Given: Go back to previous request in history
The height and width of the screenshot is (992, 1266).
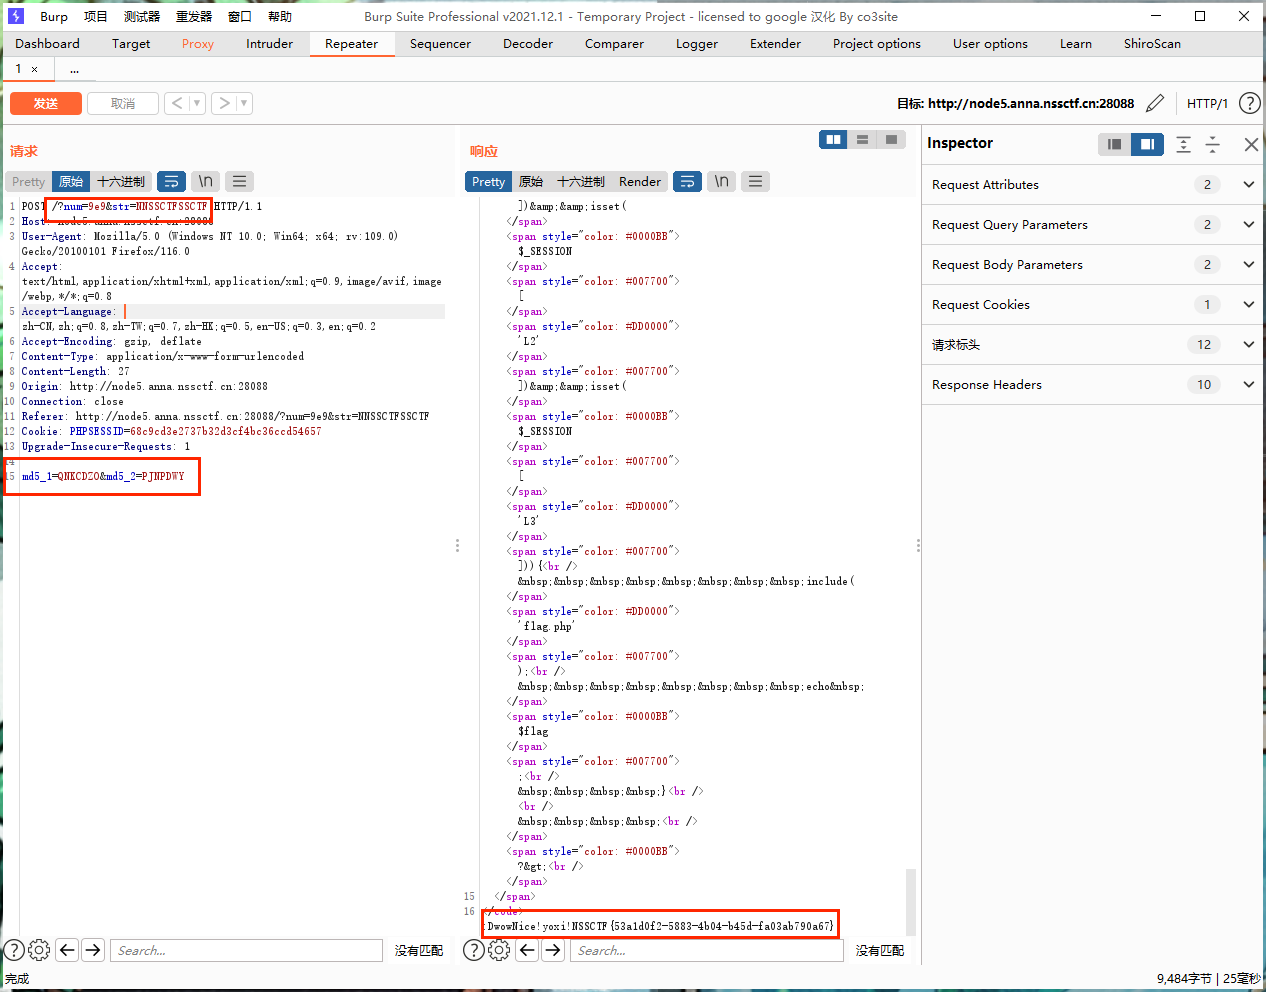Looking at the screenshot, I should pyautogui.click(x=177, y=103).
